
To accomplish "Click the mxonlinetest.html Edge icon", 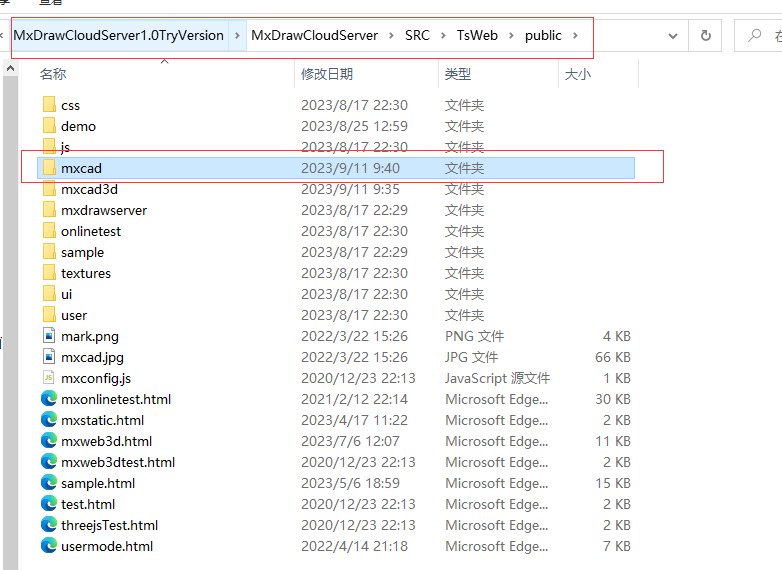I will (49, 399).
